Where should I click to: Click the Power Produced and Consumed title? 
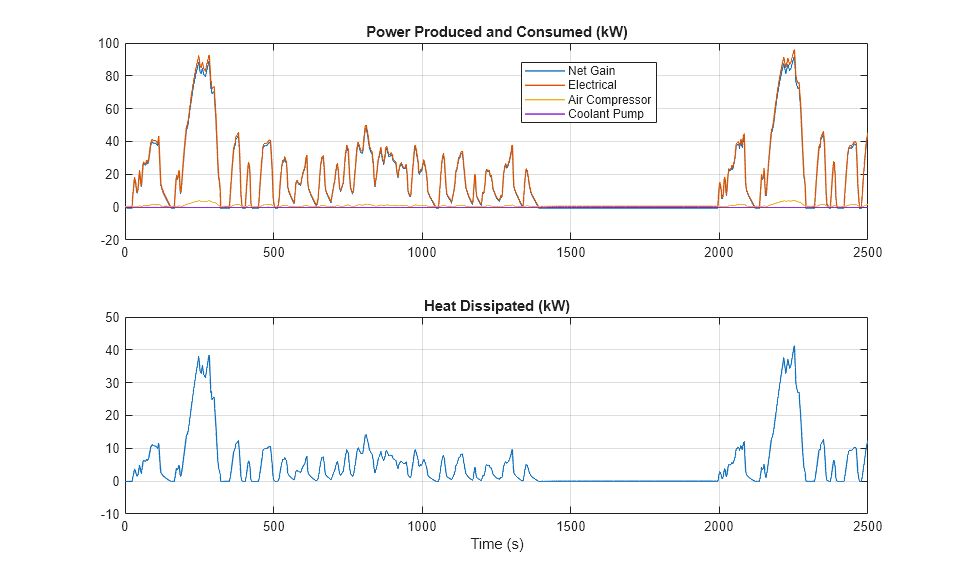point(497,32)
